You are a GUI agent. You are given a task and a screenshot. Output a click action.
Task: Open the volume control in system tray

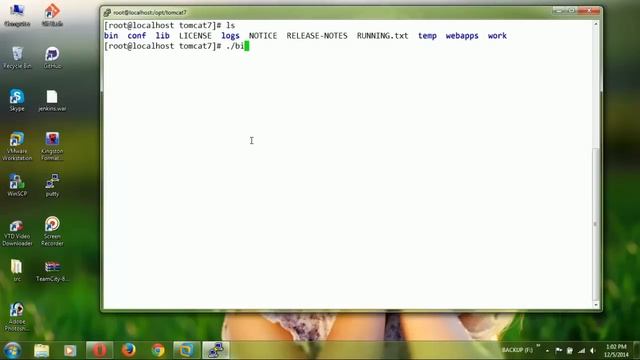click(593, 351)
